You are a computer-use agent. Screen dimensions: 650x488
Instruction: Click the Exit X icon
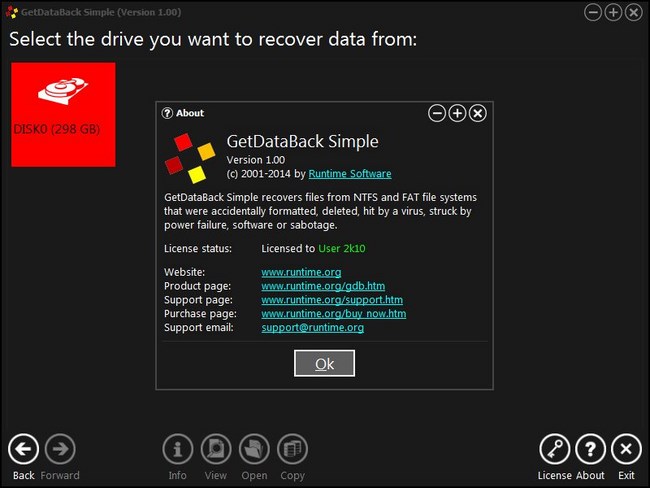coord(626,449)
